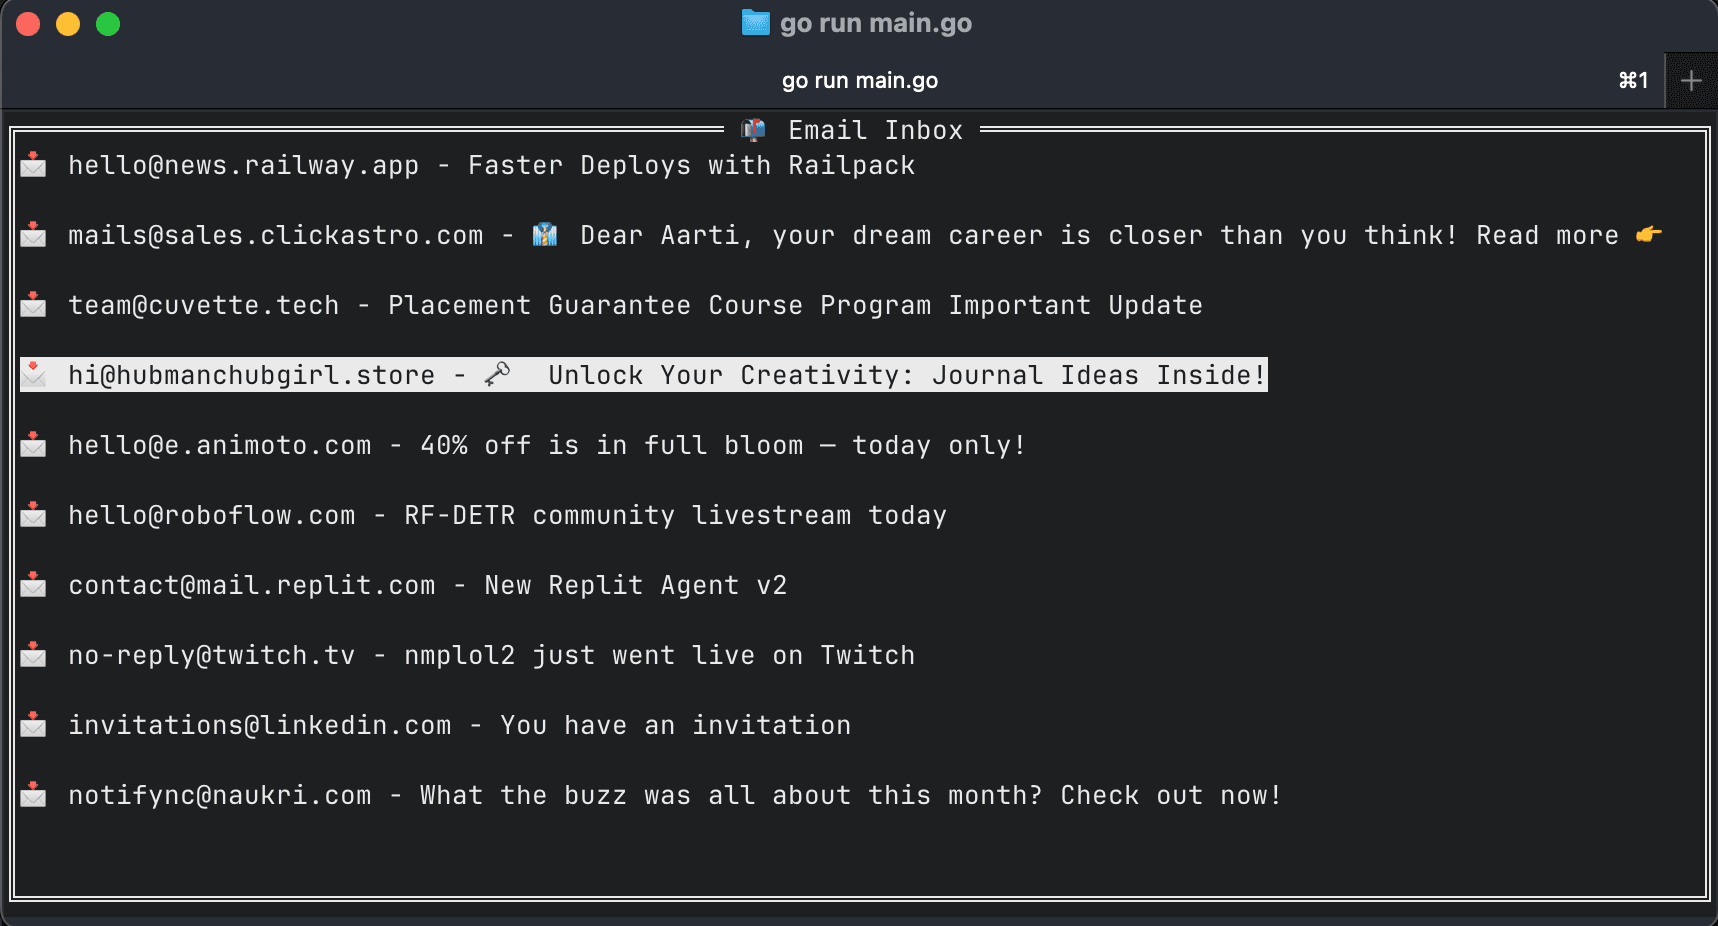
Task: Click the inbox icon beside railway.app email
Action: (33, 165)
